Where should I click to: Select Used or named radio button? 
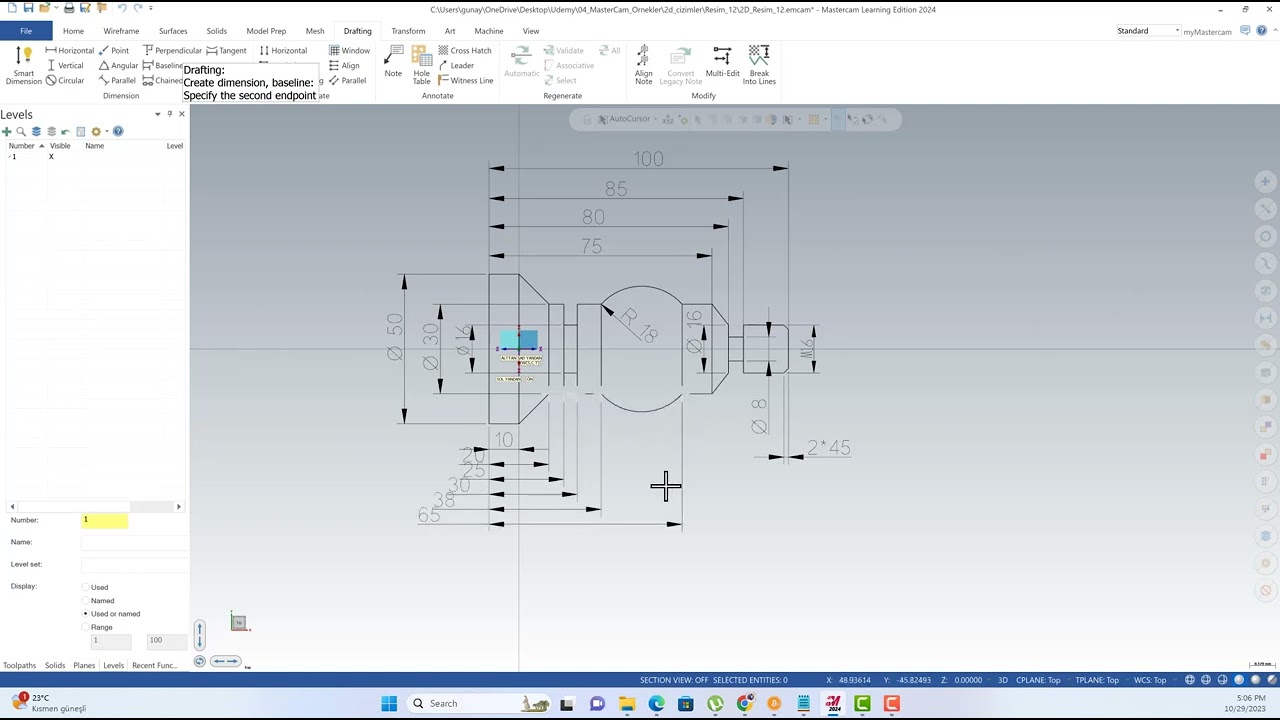[x=85, y=614]
